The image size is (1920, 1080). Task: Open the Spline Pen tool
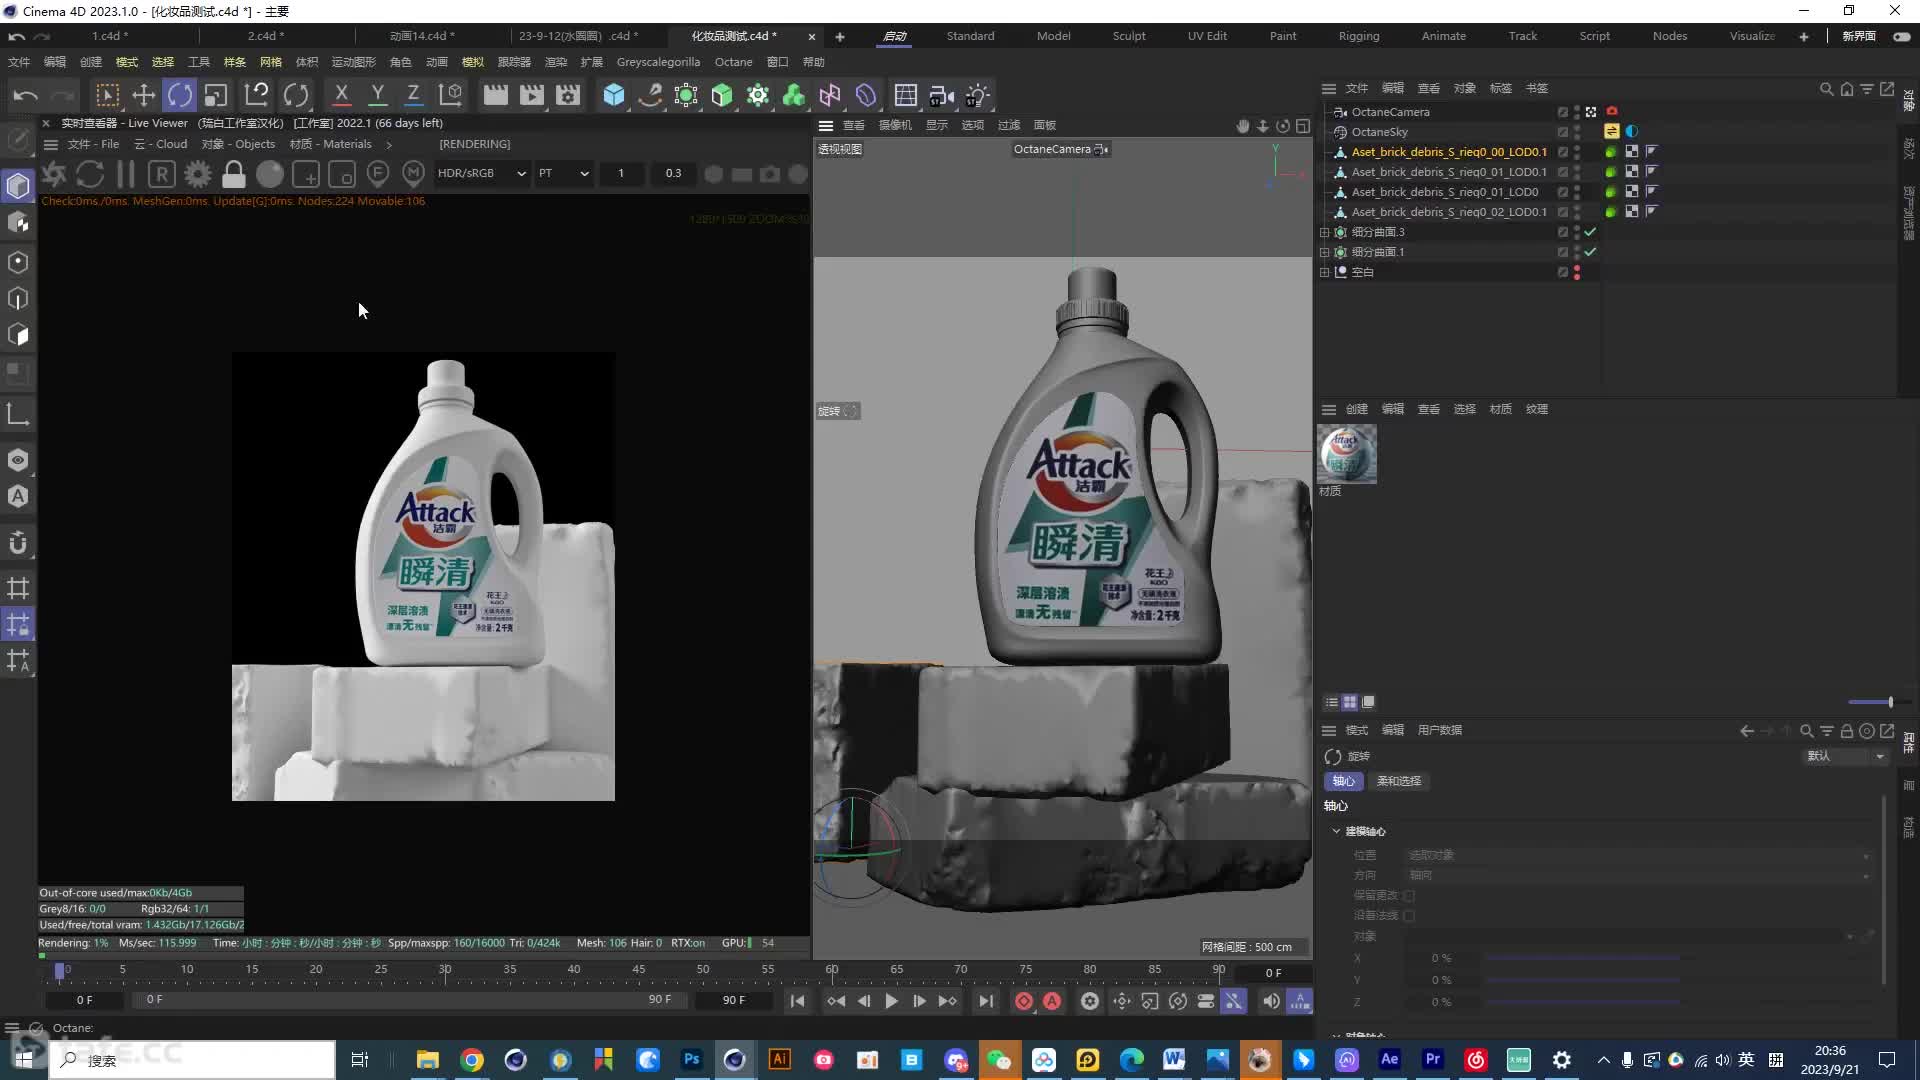click(x=650, y=96)
